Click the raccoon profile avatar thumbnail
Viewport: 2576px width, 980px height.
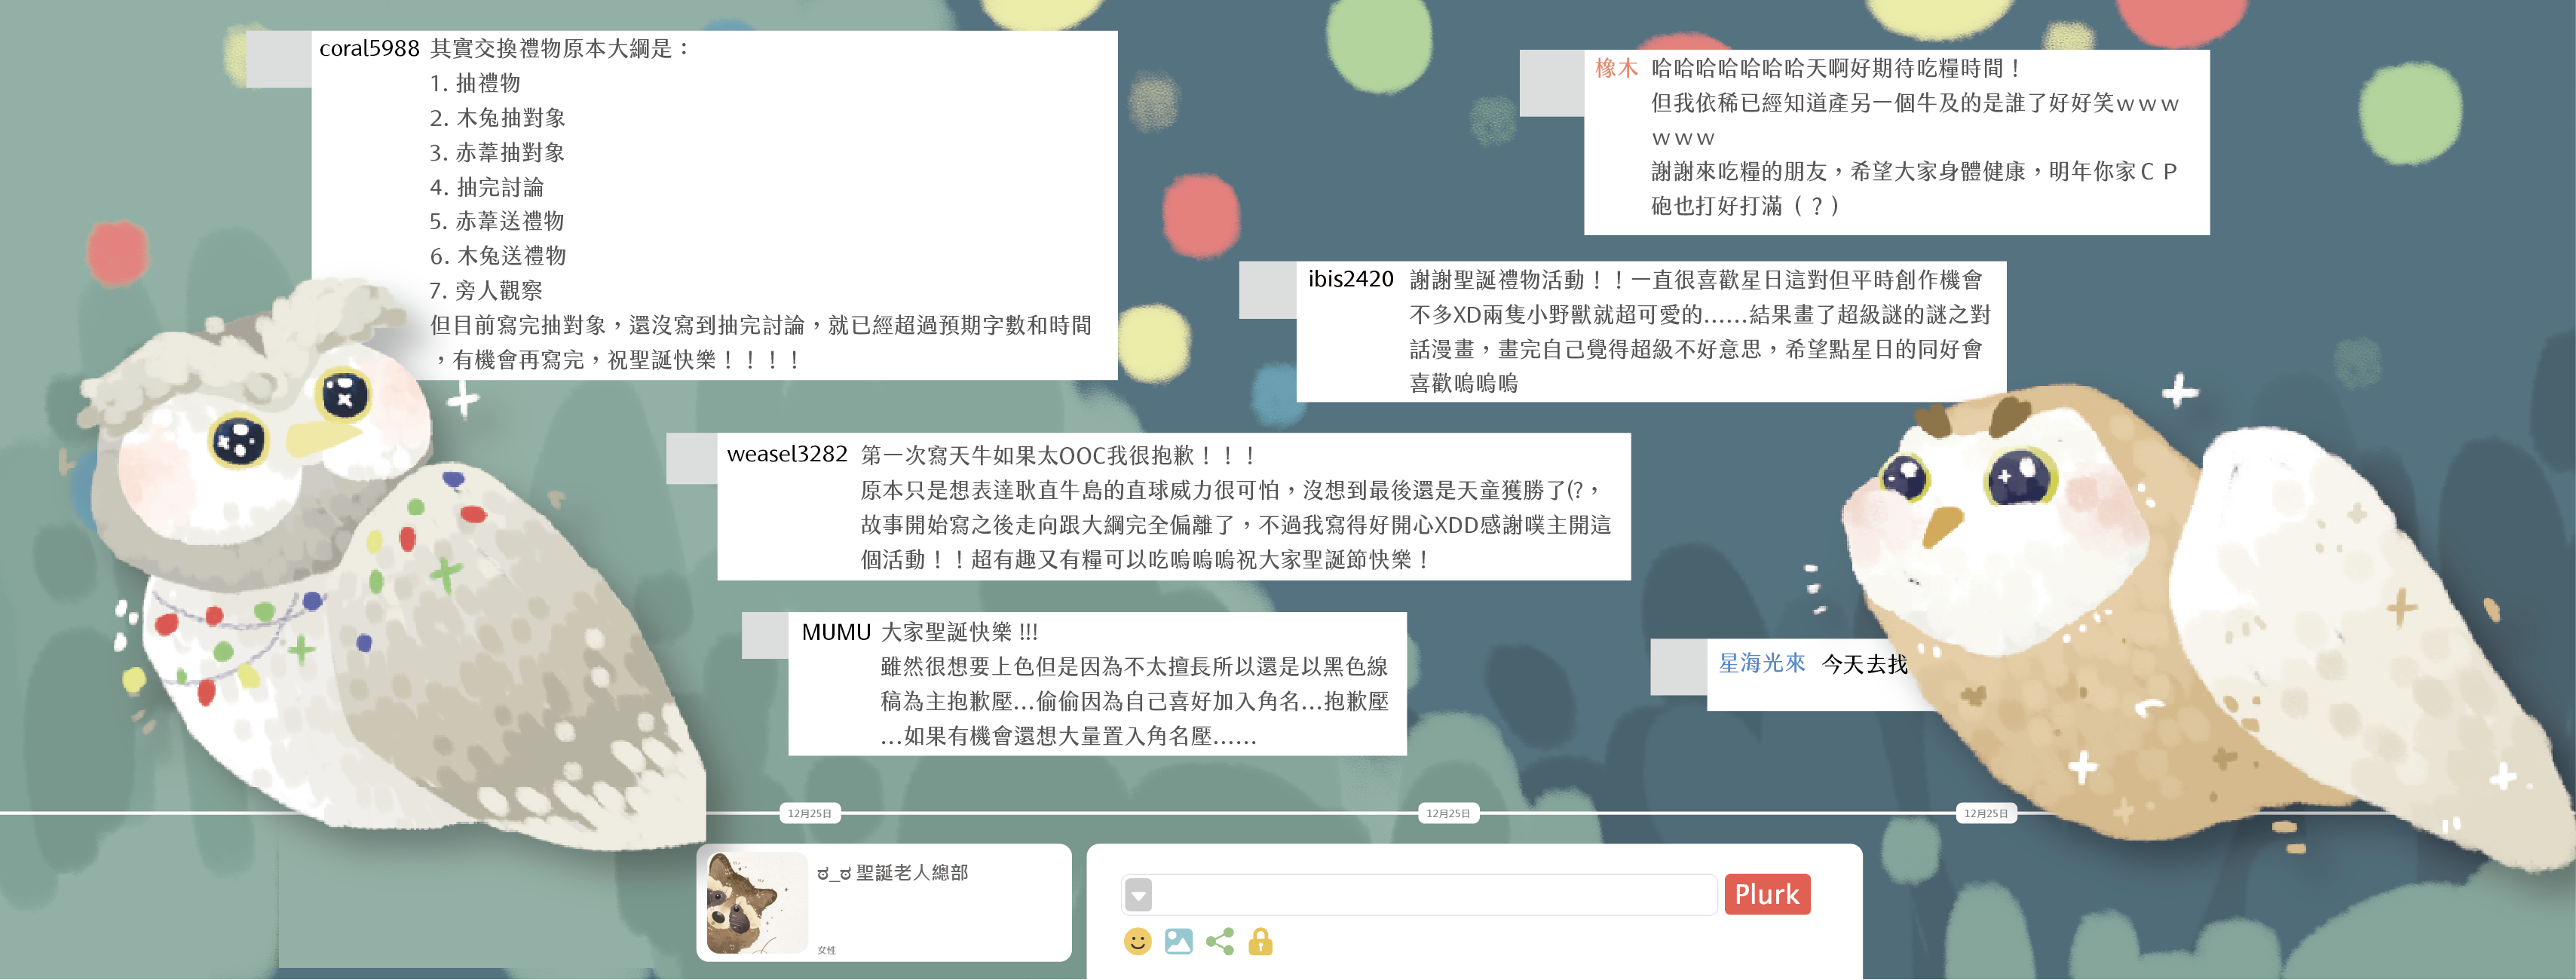(x=757, y=903)
